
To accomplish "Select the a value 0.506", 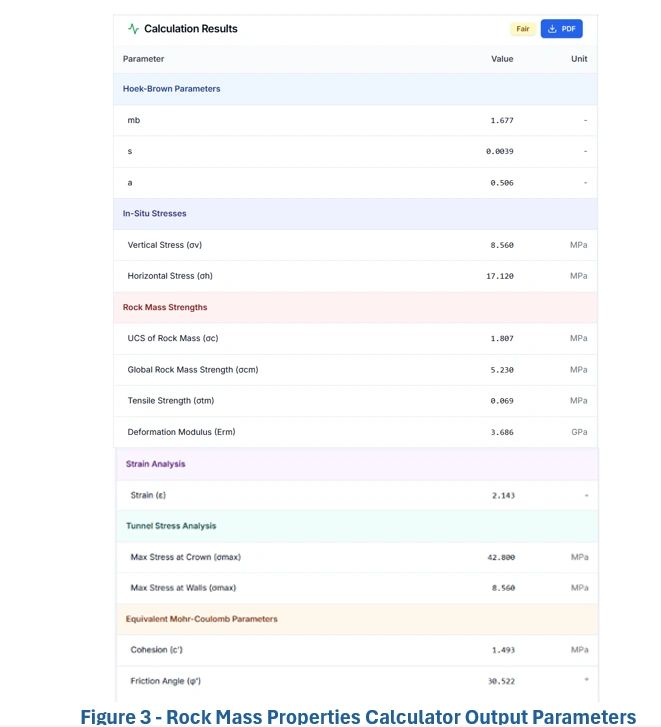I will point(502,183).
